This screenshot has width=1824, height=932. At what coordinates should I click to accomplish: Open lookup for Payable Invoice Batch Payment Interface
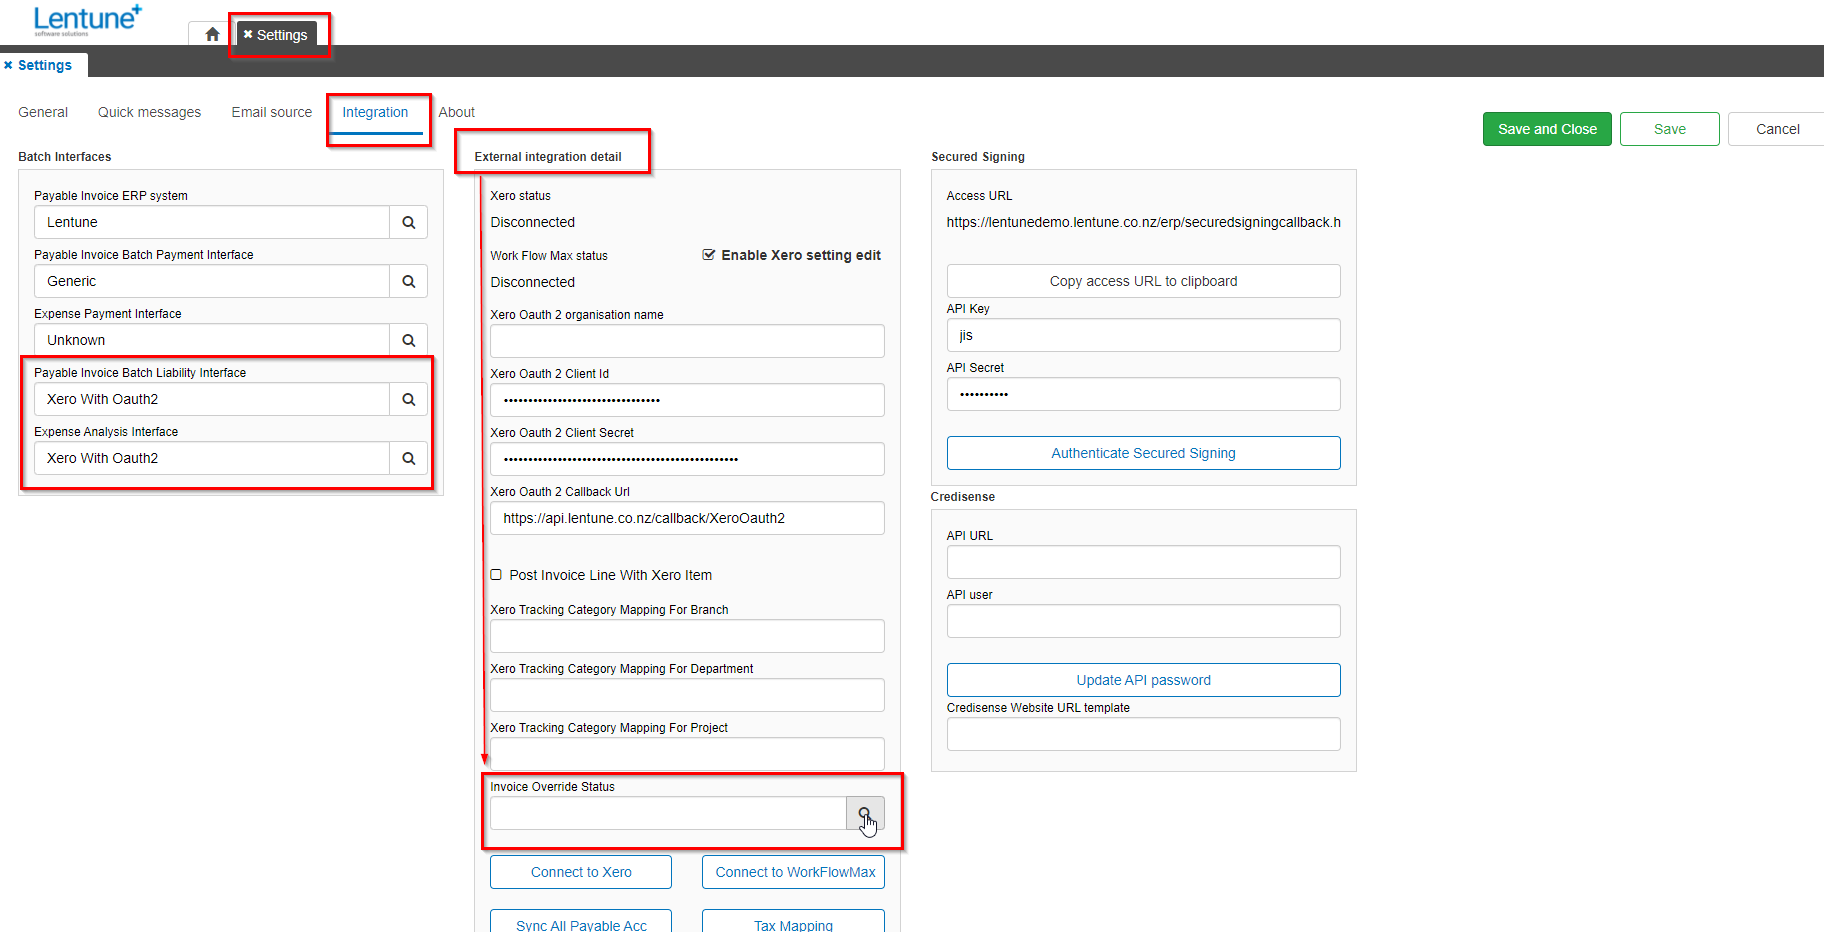(x=409, y=281)
